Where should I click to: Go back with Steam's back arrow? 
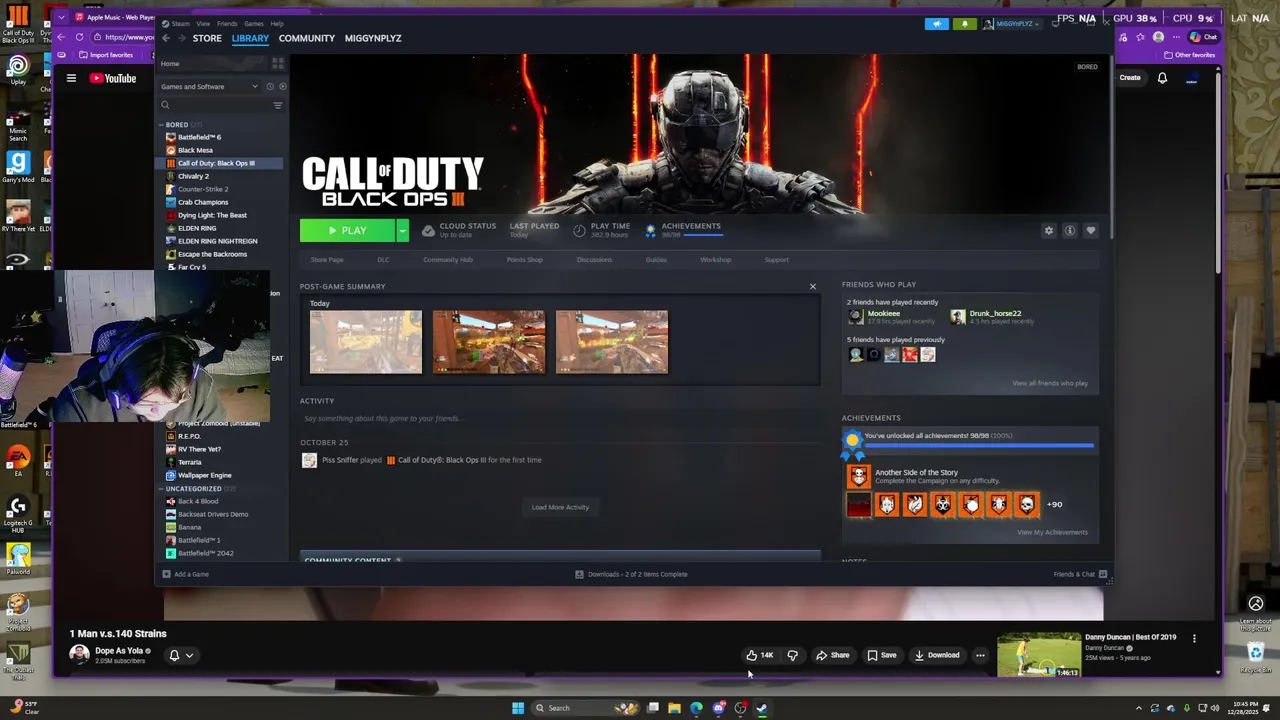click(166, 38)
